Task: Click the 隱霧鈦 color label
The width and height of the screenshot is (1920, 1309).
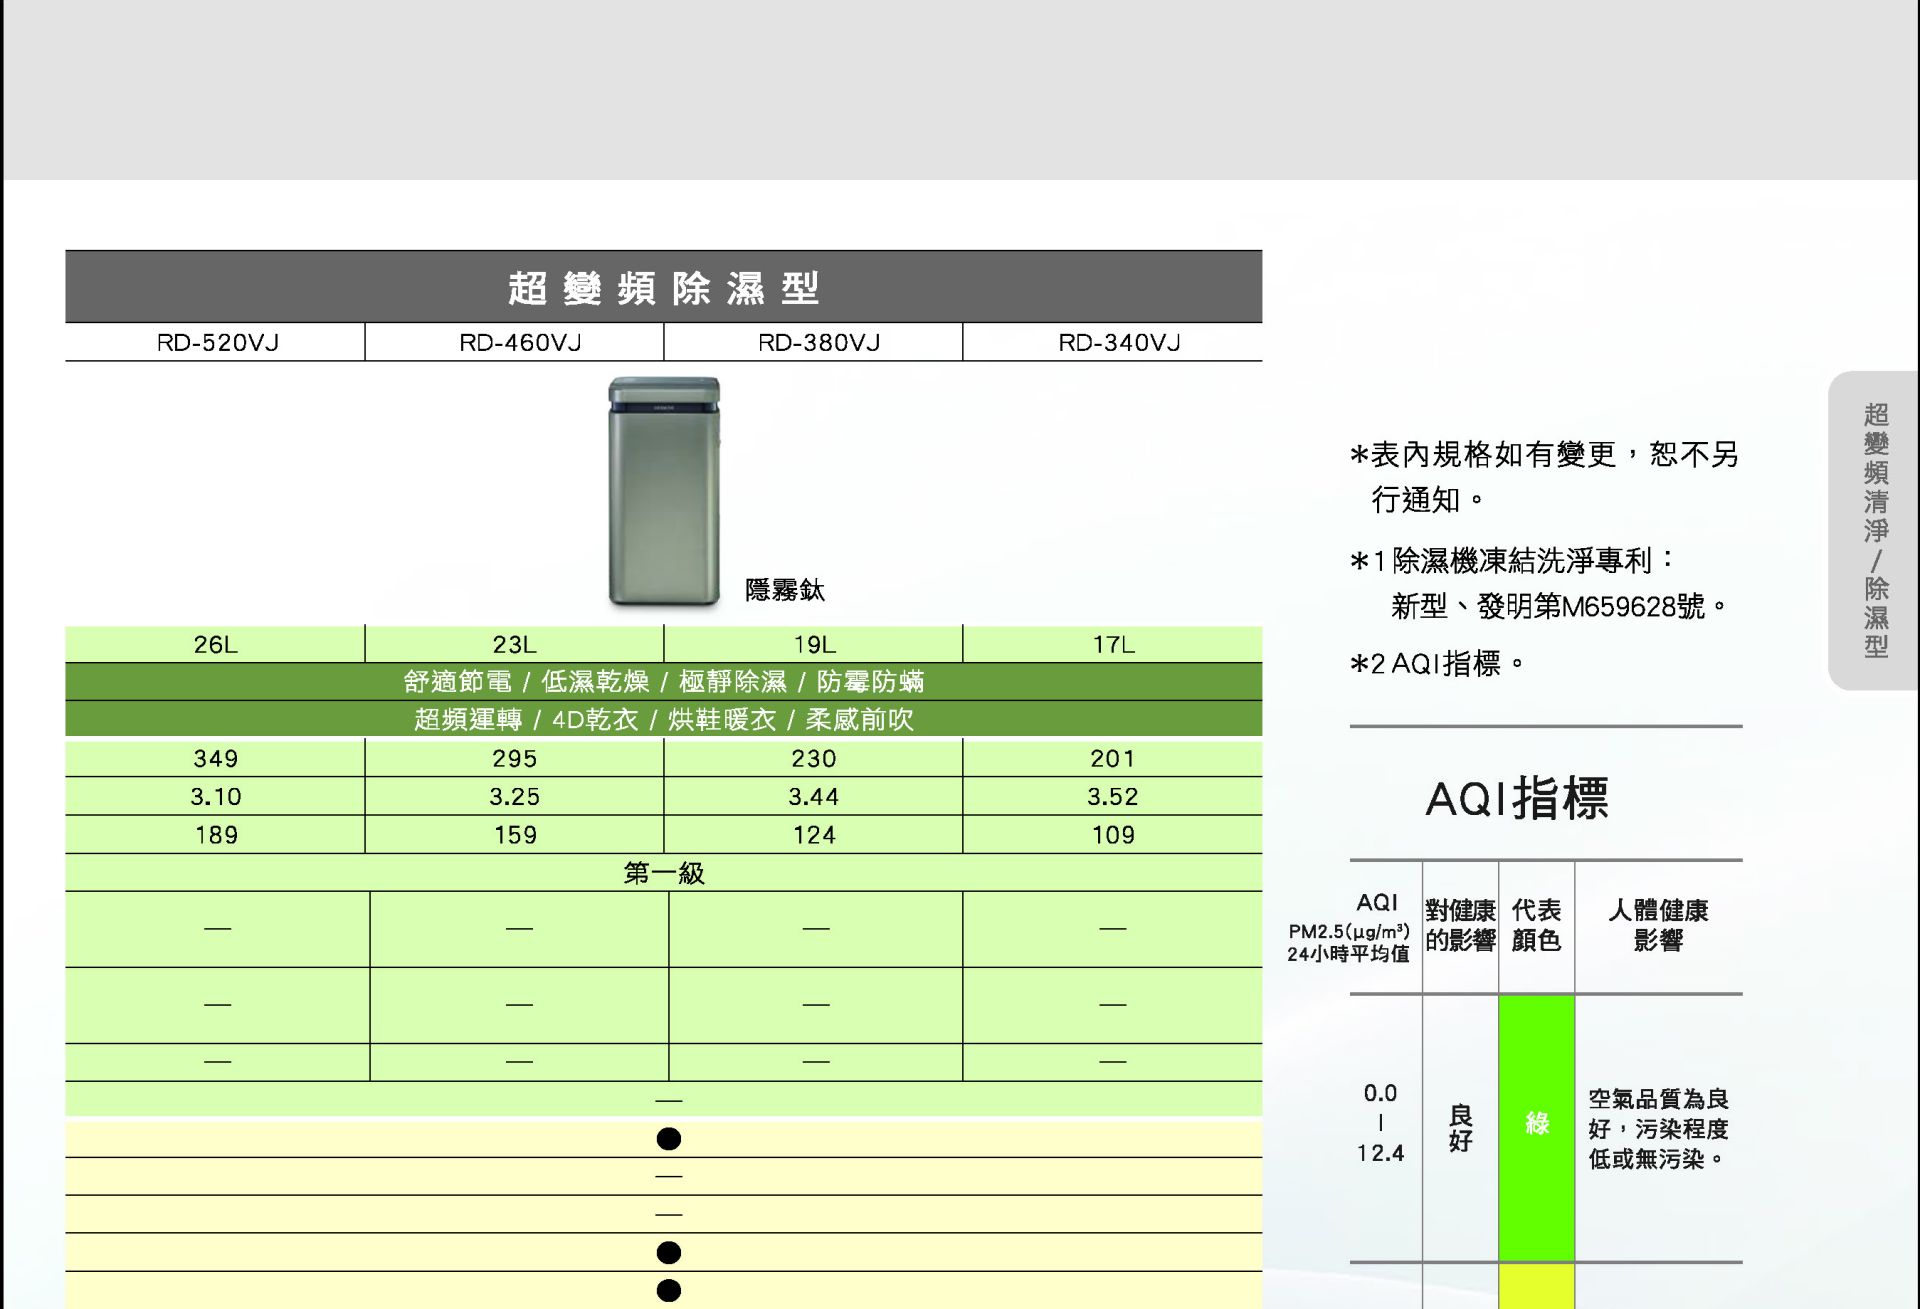Action: click(x=784, y=590)
